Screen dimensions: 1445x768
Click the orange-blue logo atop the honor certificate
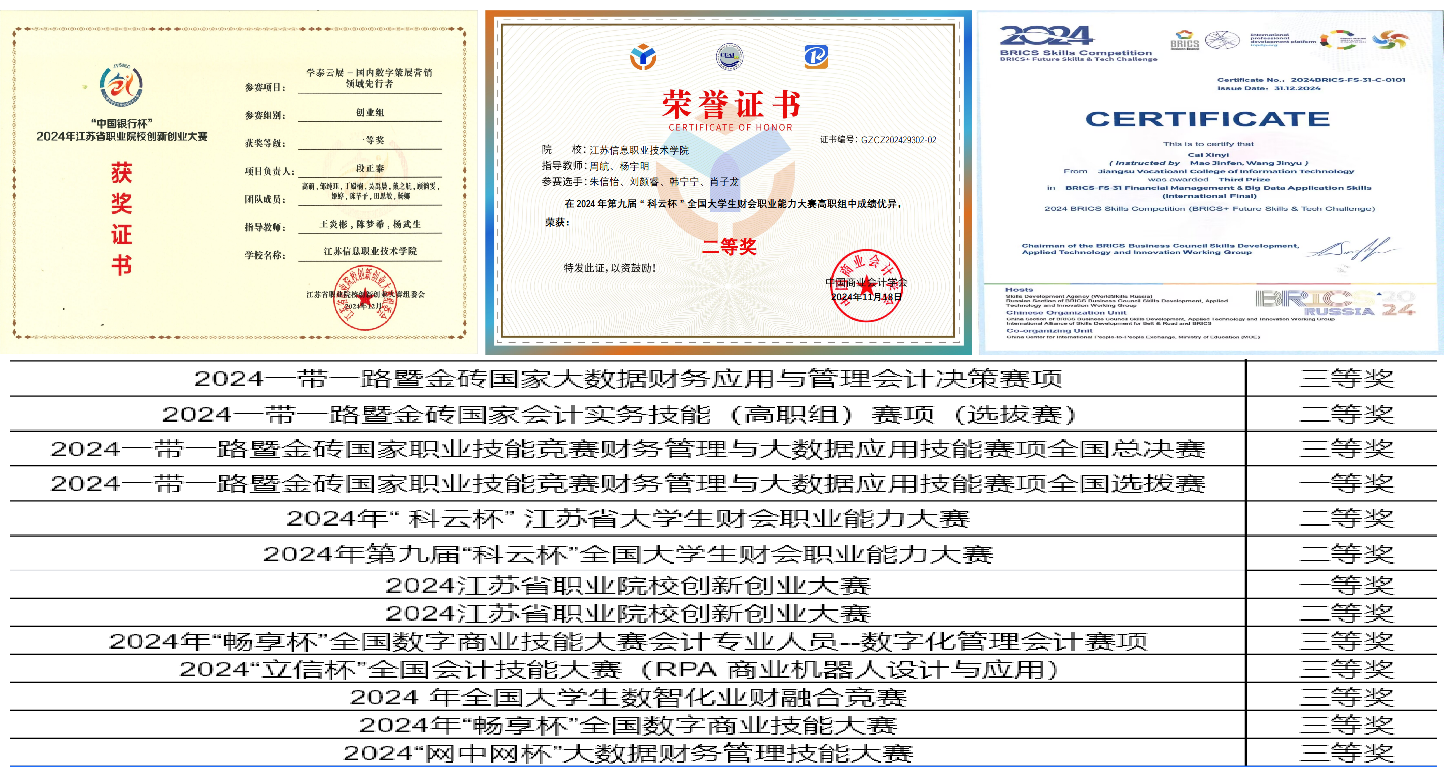[x=643, y=58]
